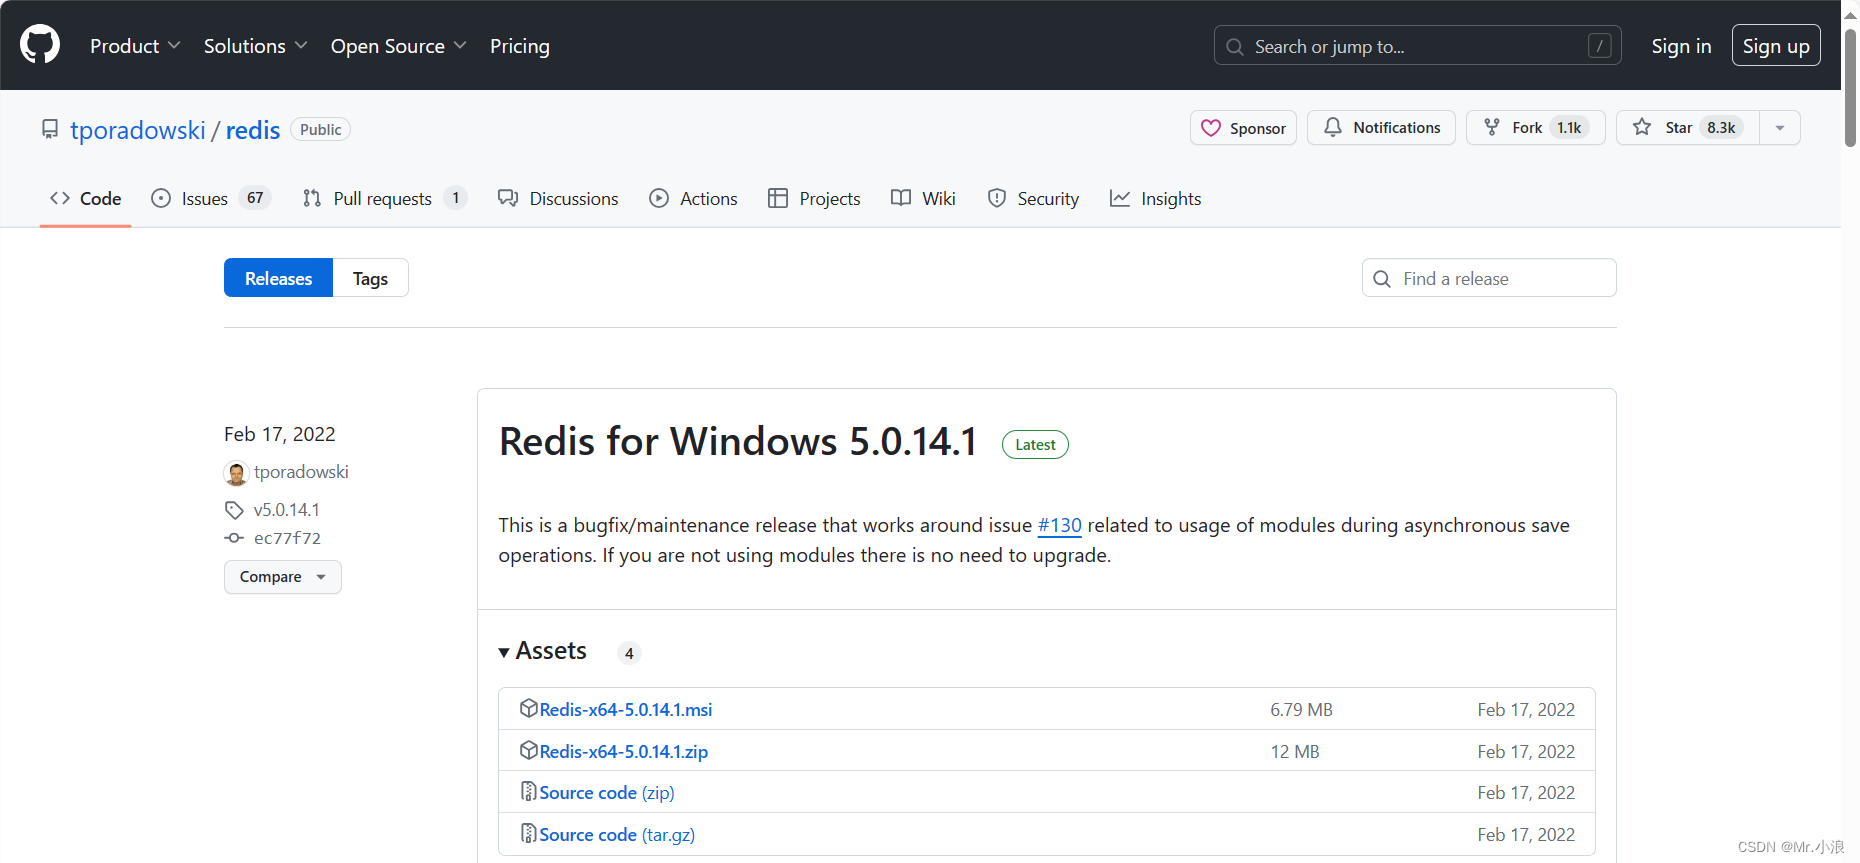Click the Security shield icon
This screenshot has height=863, width=1860.
click(x=997, y=198)
